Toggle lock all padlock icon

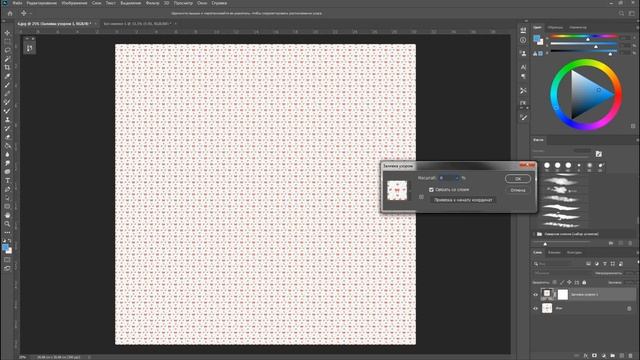pyautogui.click(x=584, y=282)
